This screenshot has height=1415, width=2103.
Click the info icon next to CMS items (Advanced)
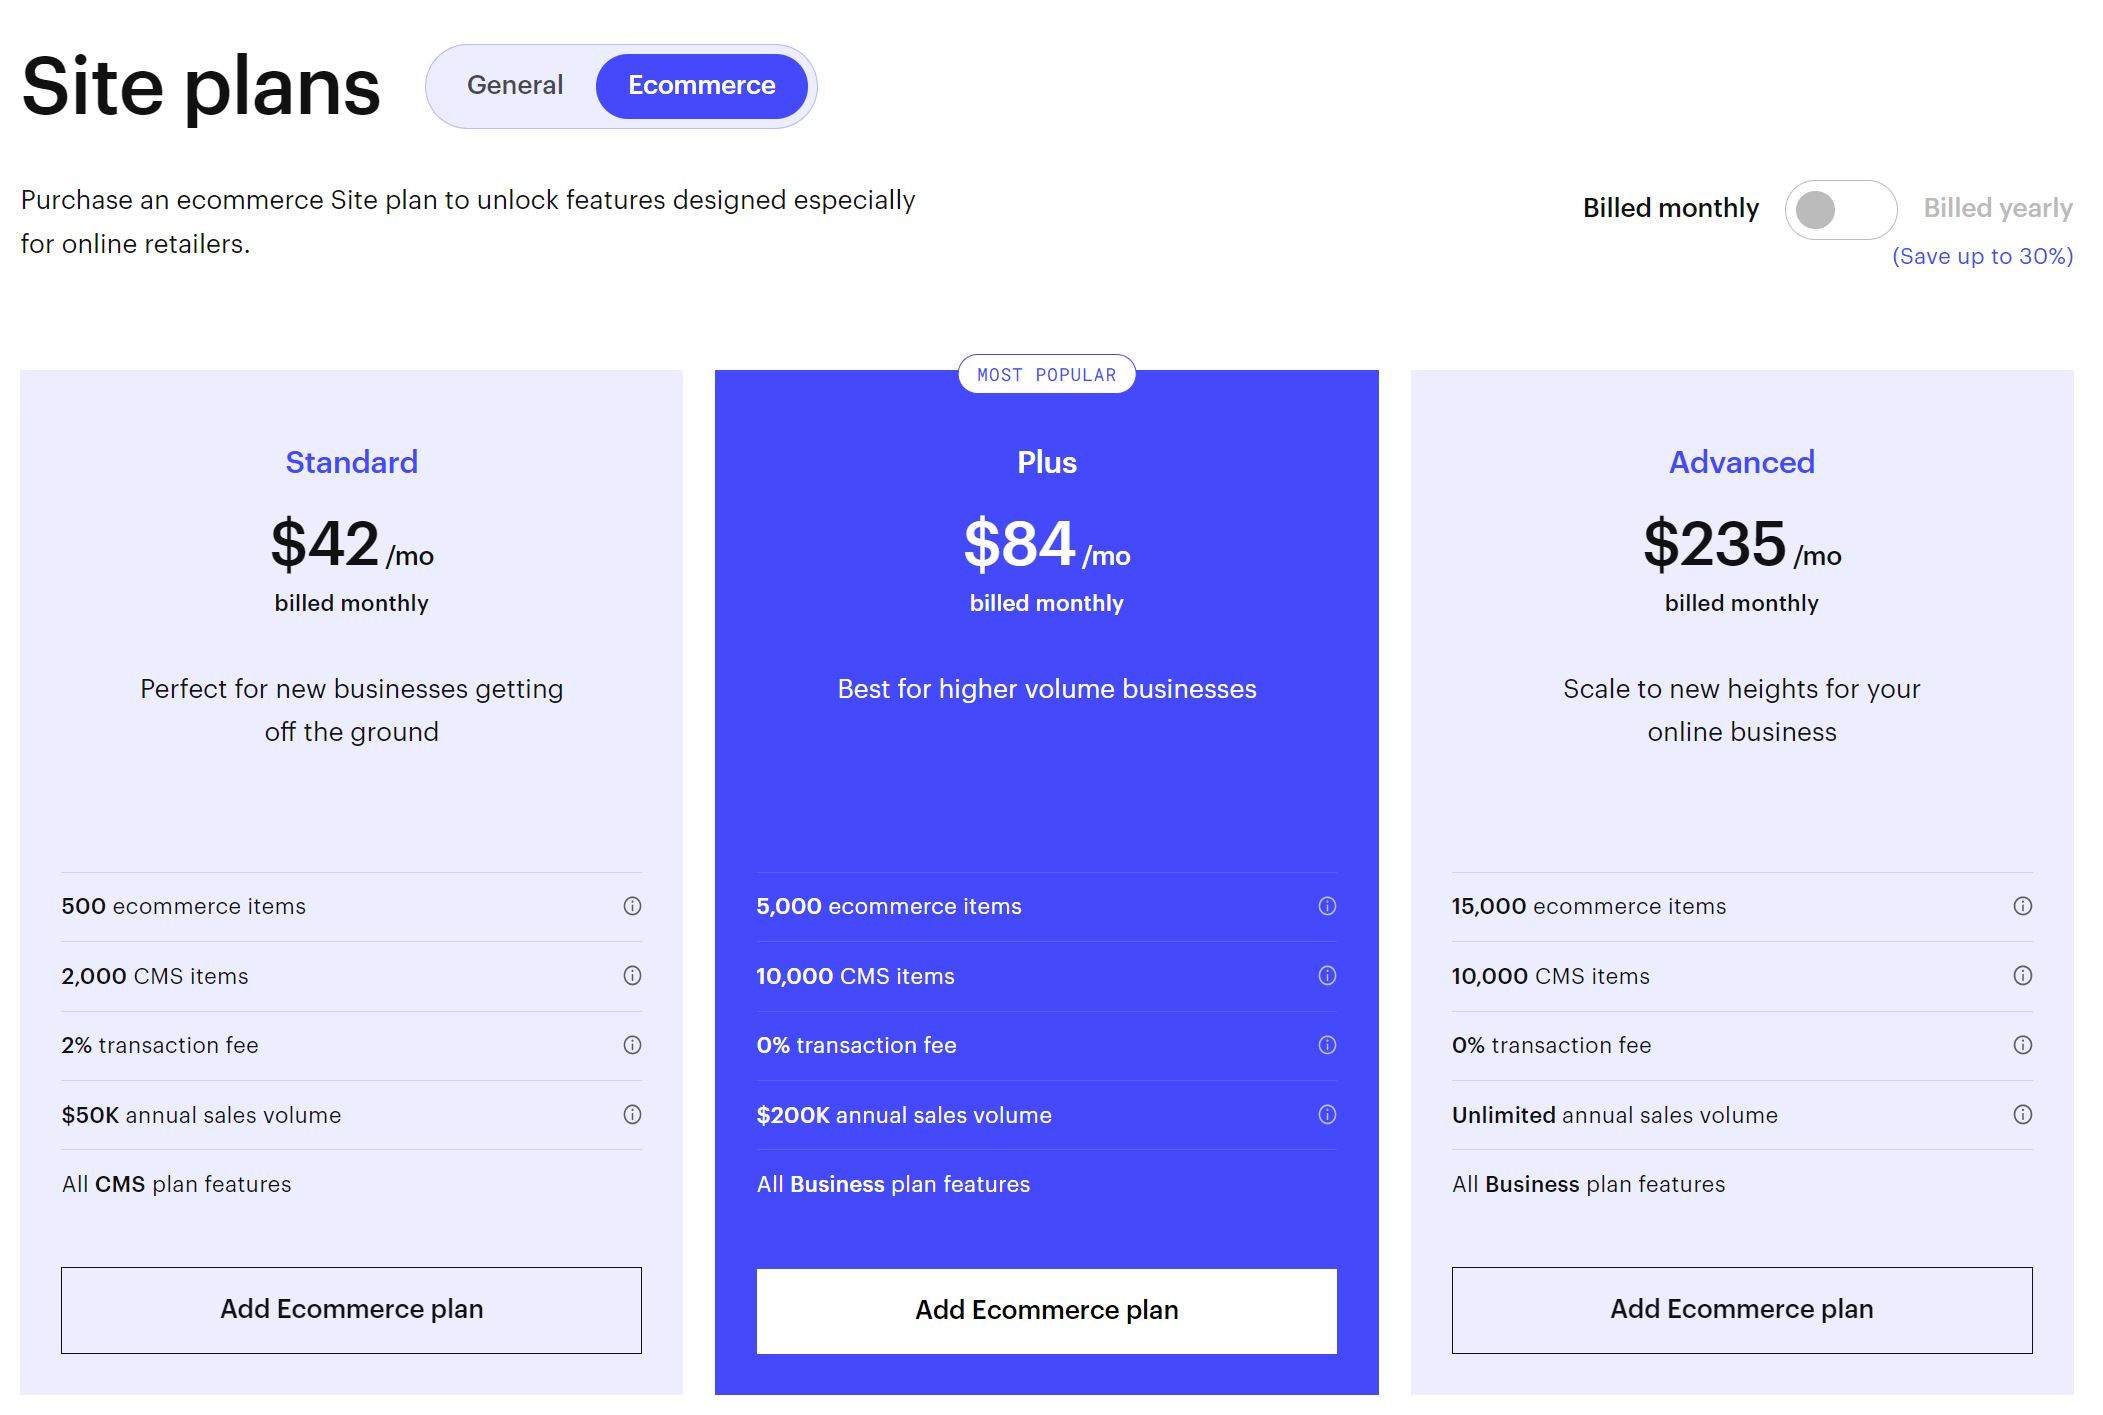point(2022,976)
